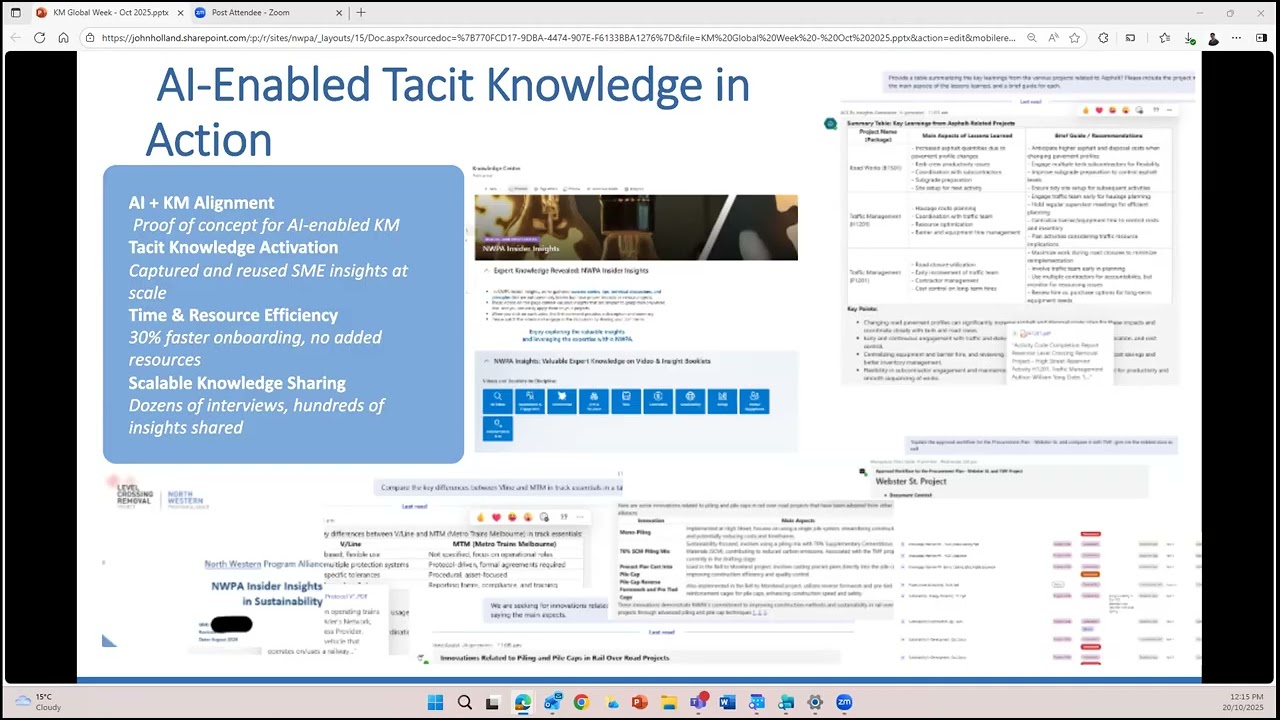Screen dimensions: 1280x720
Task: Click the North Western Program Alliance link text
Action: coord(263,564)
